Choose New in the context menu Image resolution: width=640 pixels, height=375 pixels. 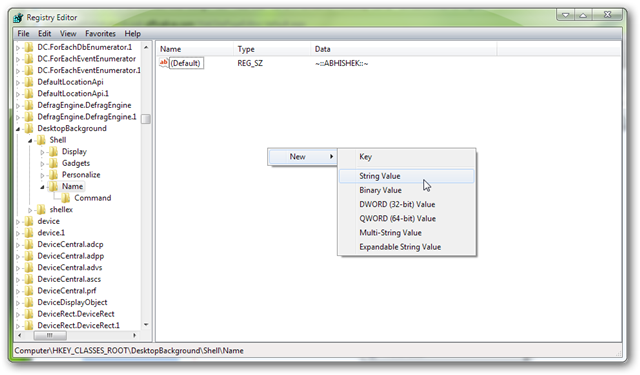pos(302,157)
